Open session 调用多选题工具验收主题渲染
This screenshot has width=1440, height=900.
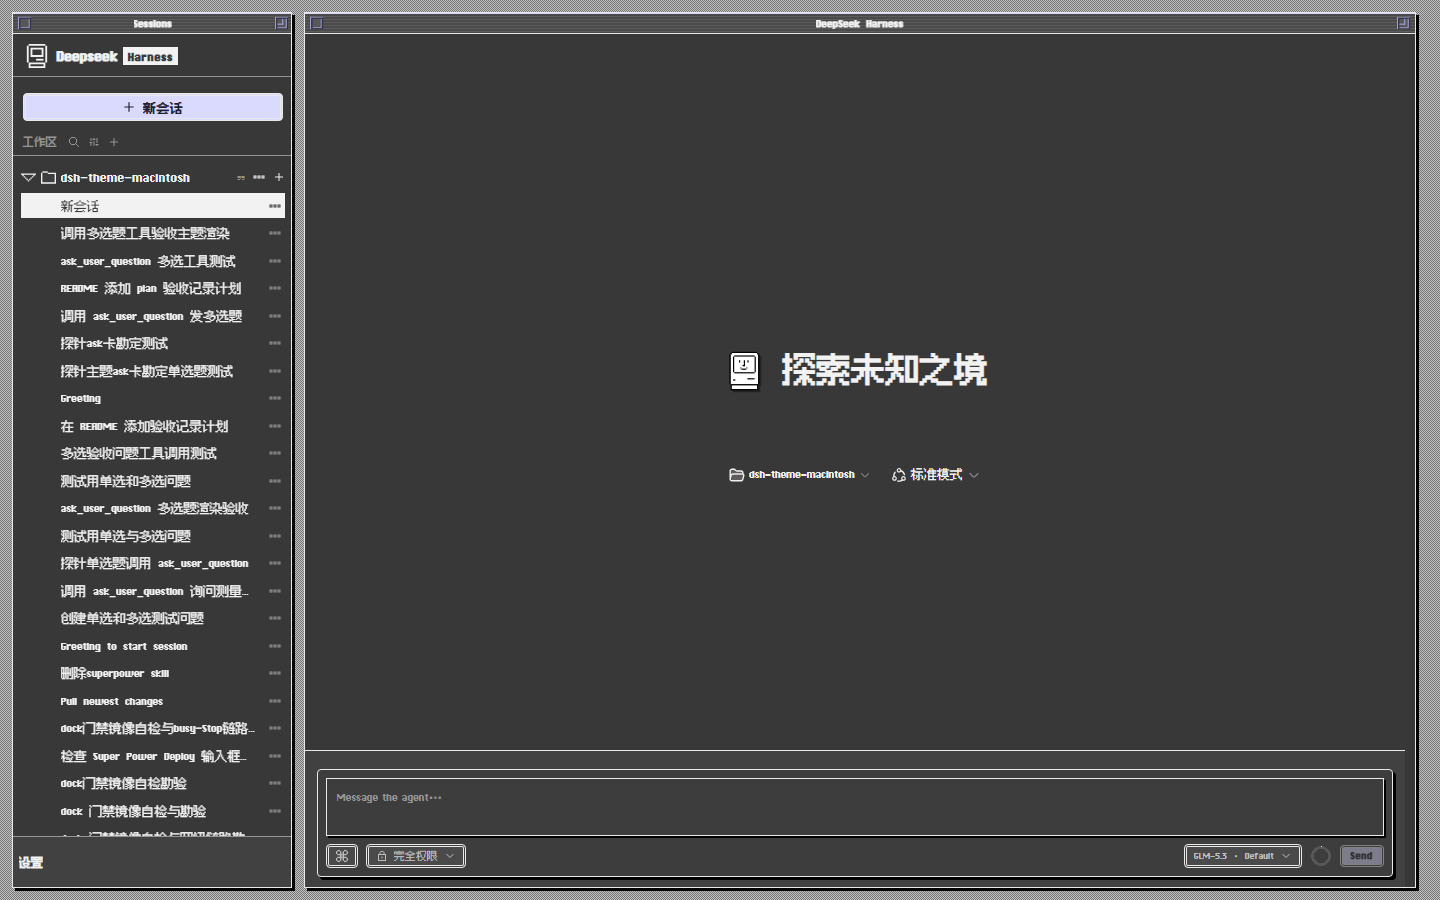pos(153,233)
